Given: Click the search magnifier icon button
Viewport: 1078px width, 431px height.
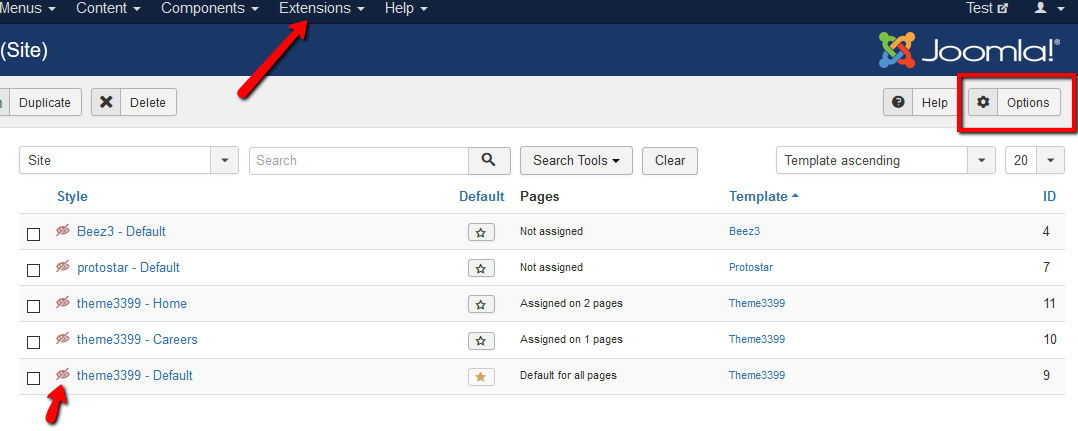Looking at the screenshot, I should tap(489, 160).
